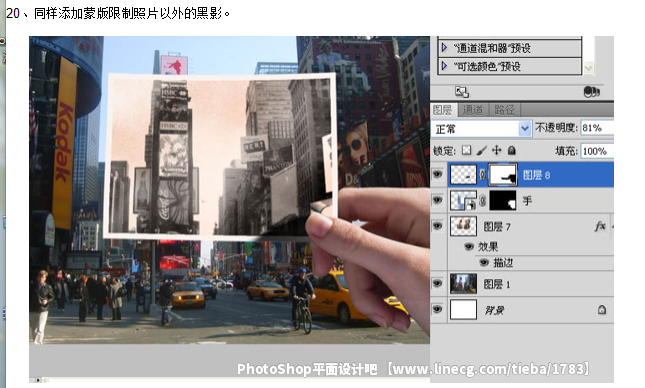Toggle visibility of 图层 7
This screenshot has width=645, height=388.
438,226
